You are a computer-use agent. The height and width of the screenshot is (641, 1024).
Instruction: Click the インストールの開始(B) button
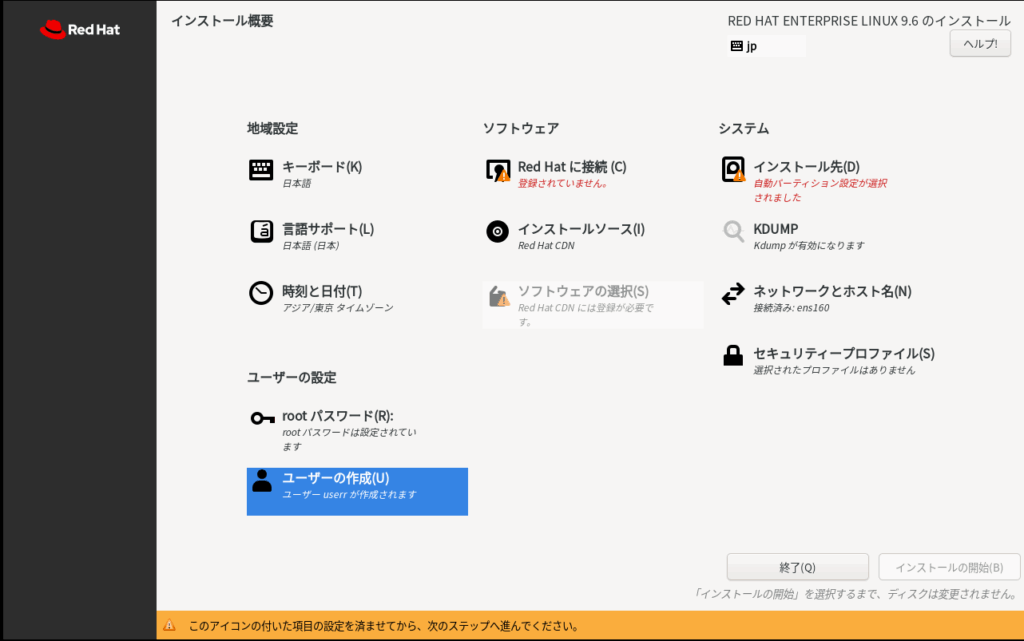(949, 567)
